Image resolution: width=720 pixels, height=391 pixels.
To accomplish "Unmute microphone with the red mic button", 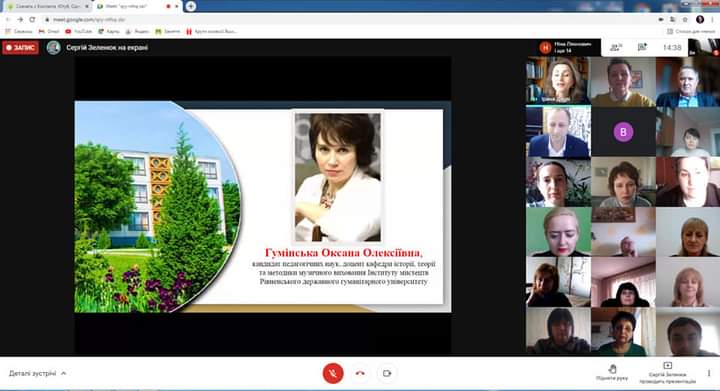I will tap(333, 374).
